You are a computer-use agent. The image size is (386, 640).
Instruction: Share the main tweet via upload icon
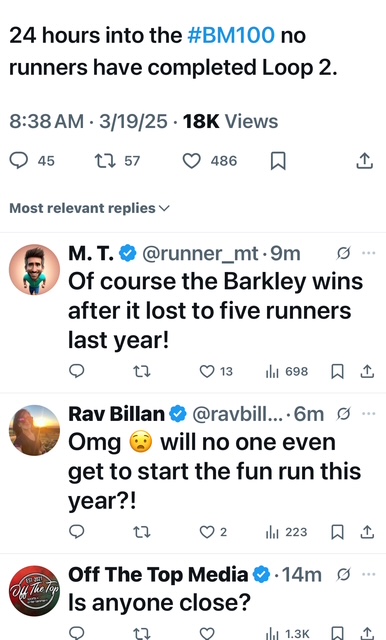(364, 161)
